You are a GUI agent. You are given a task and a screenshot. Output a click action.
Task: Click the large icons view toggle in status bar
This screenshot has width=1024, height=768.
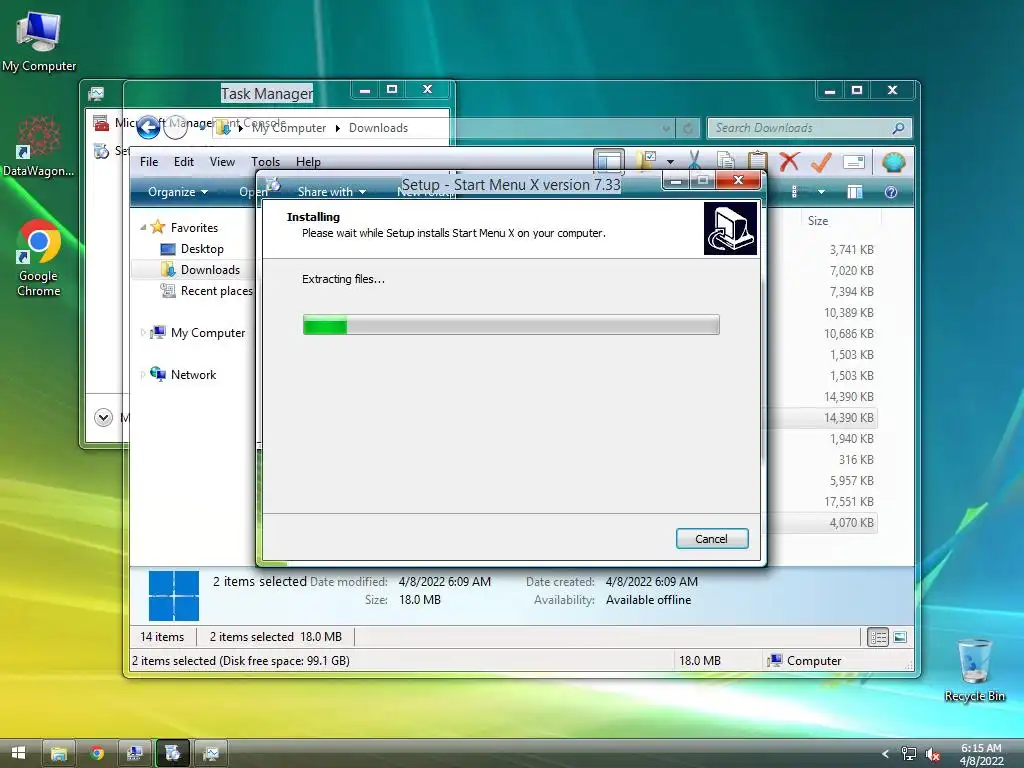click(900, 637)
